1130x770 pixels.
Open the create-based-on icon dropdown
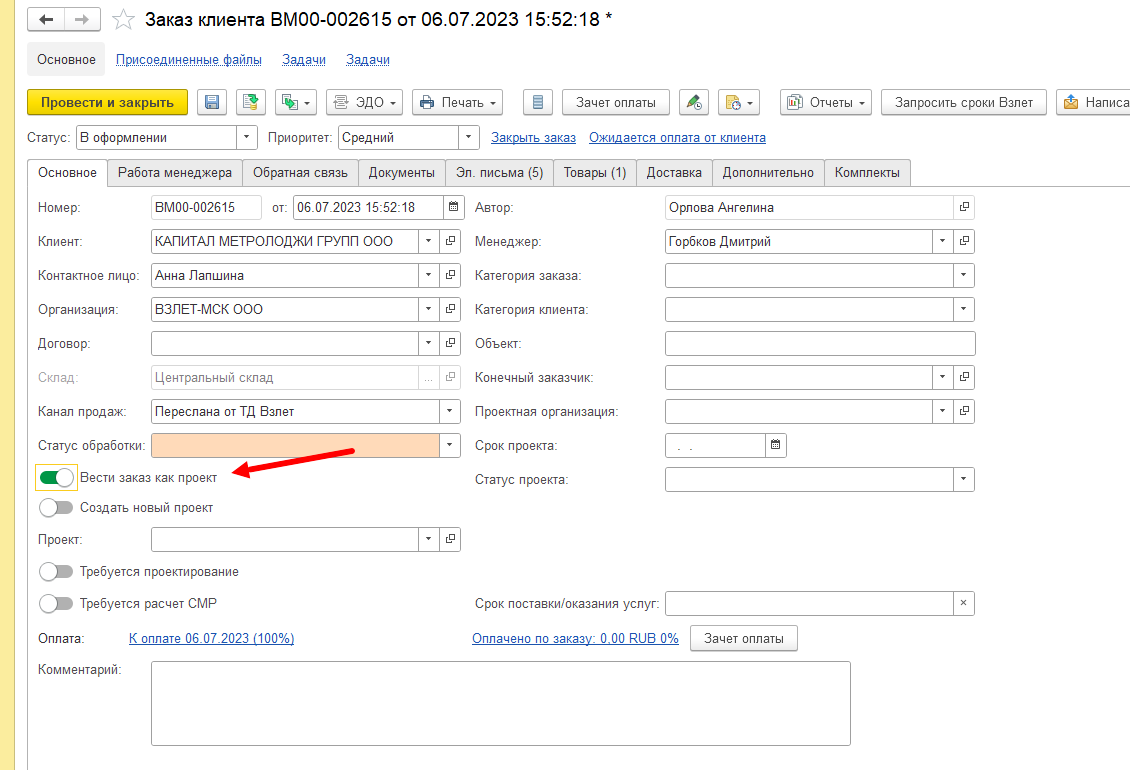coord(295,102)
